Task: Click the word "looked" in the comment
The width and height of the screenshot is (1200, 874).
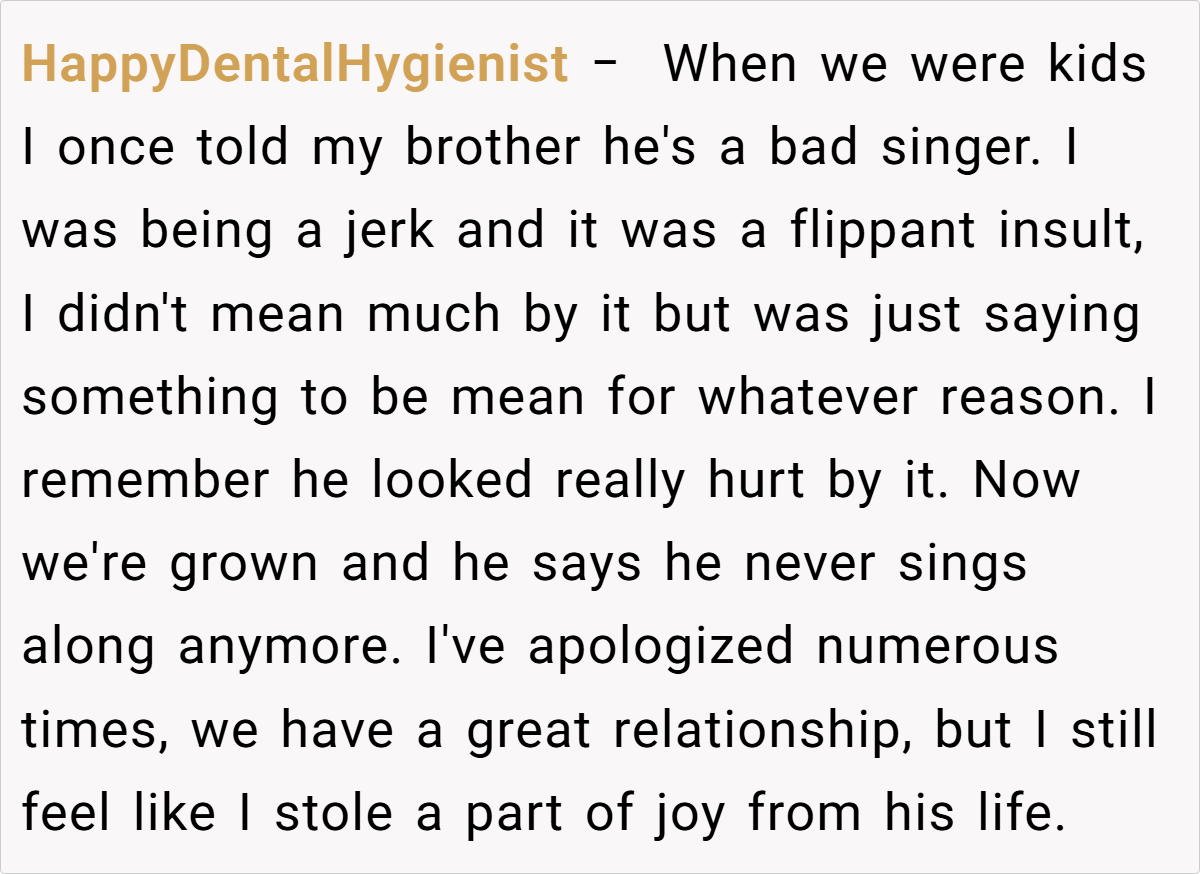Action: click(x=452, y=481)
